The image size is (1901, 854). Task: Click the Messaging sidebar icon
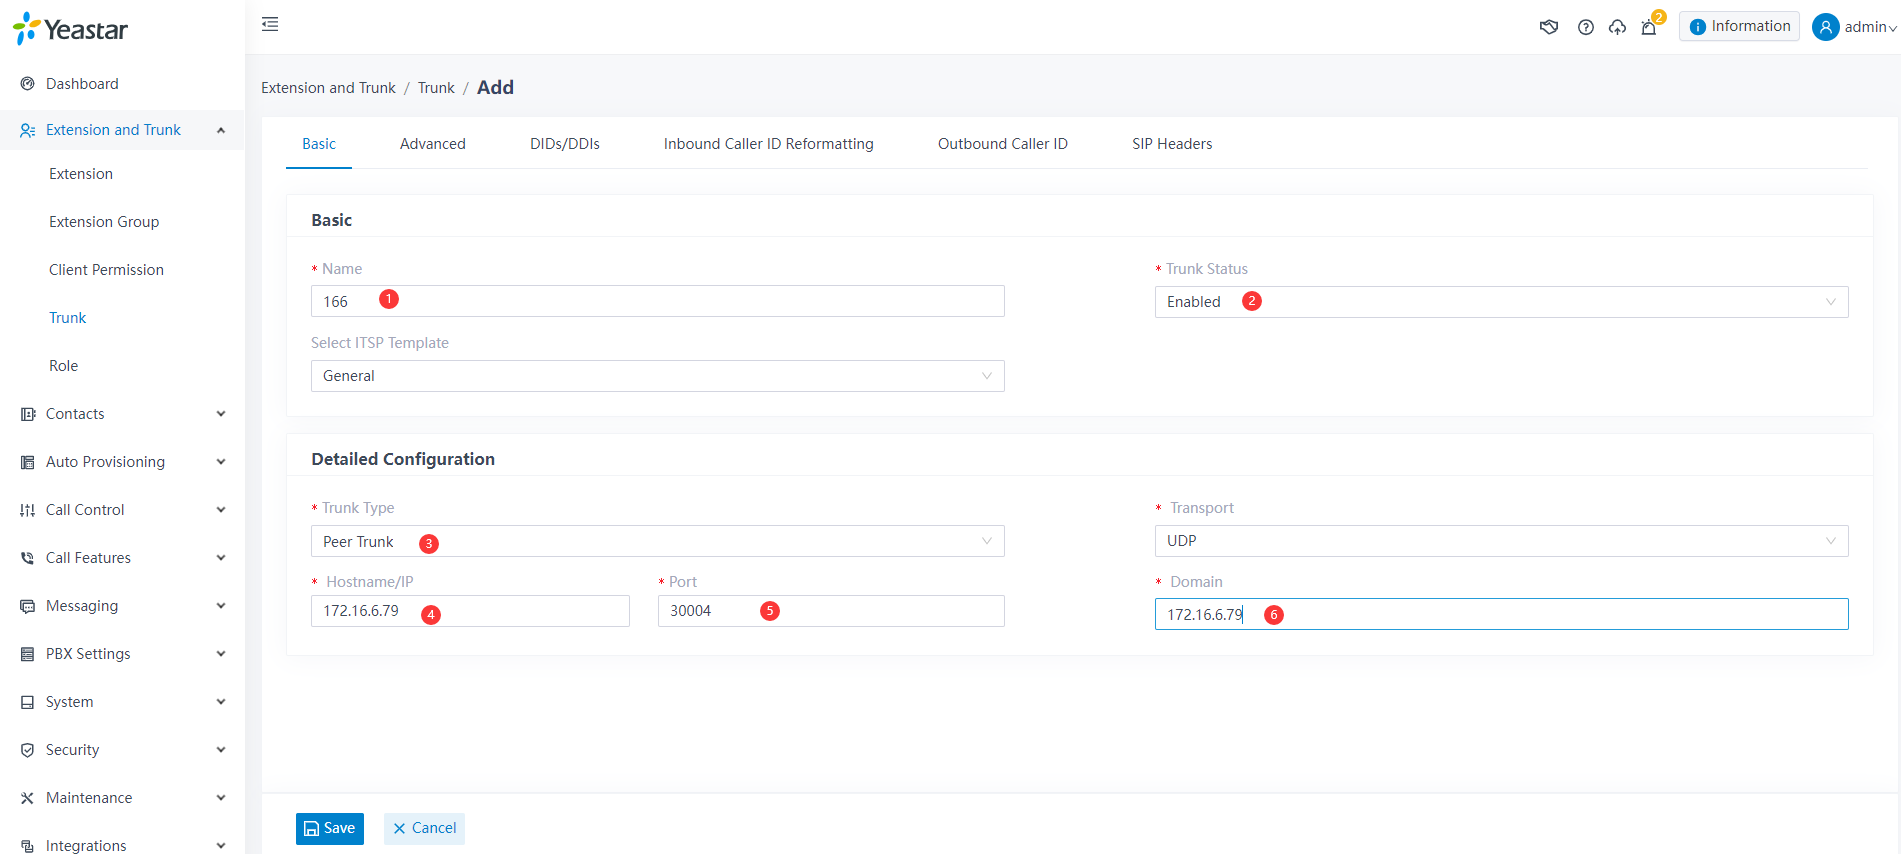click(x=28, y=606)
